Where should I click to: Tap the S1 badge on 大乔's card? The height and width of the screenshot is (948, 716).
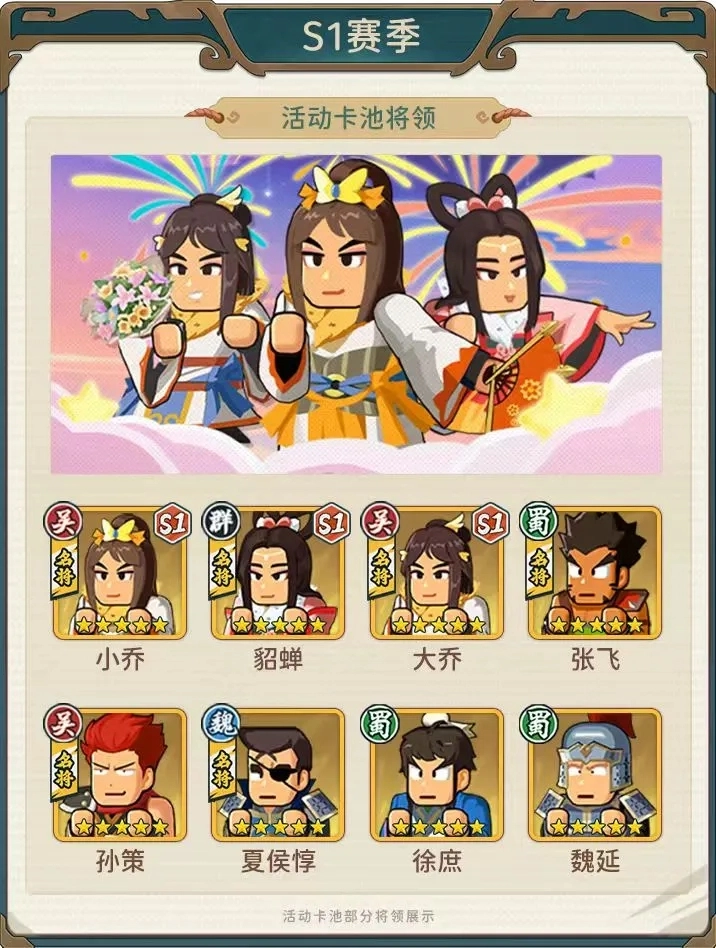click(x=490, y=523)
